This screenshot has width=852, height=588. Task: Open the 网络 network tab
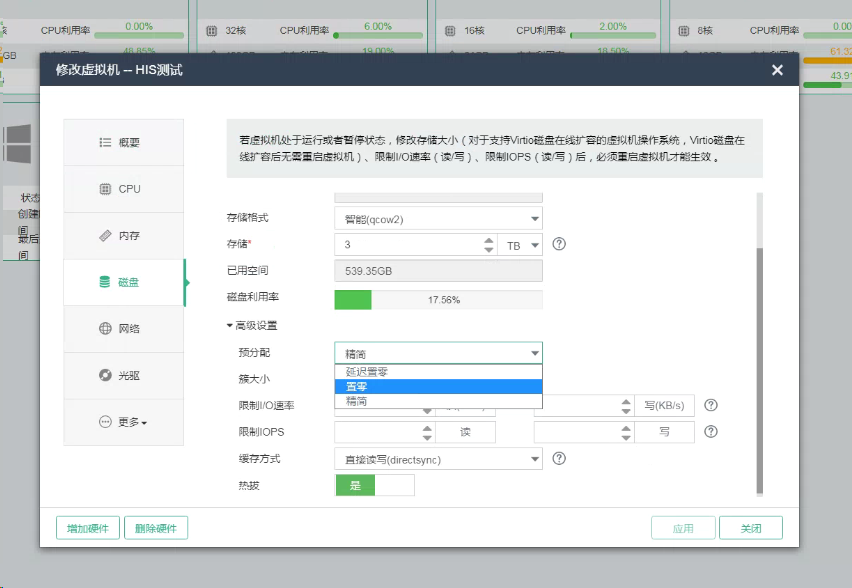point(123,329)
